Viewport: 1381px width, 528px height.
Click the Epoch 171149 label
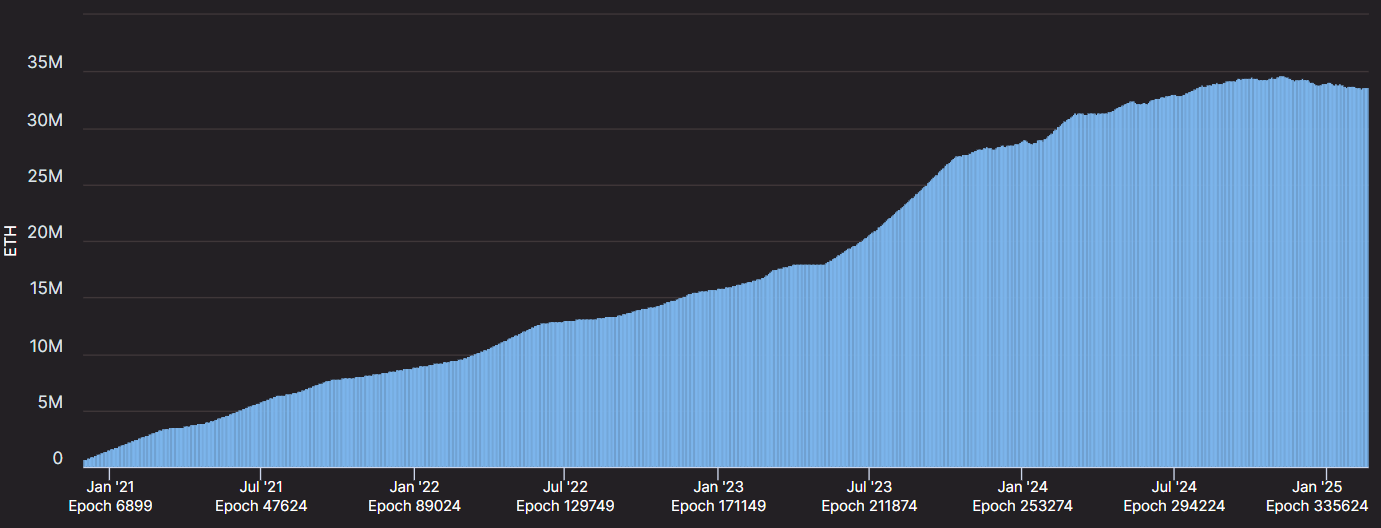pyautogui.click(x=718, y=506)
